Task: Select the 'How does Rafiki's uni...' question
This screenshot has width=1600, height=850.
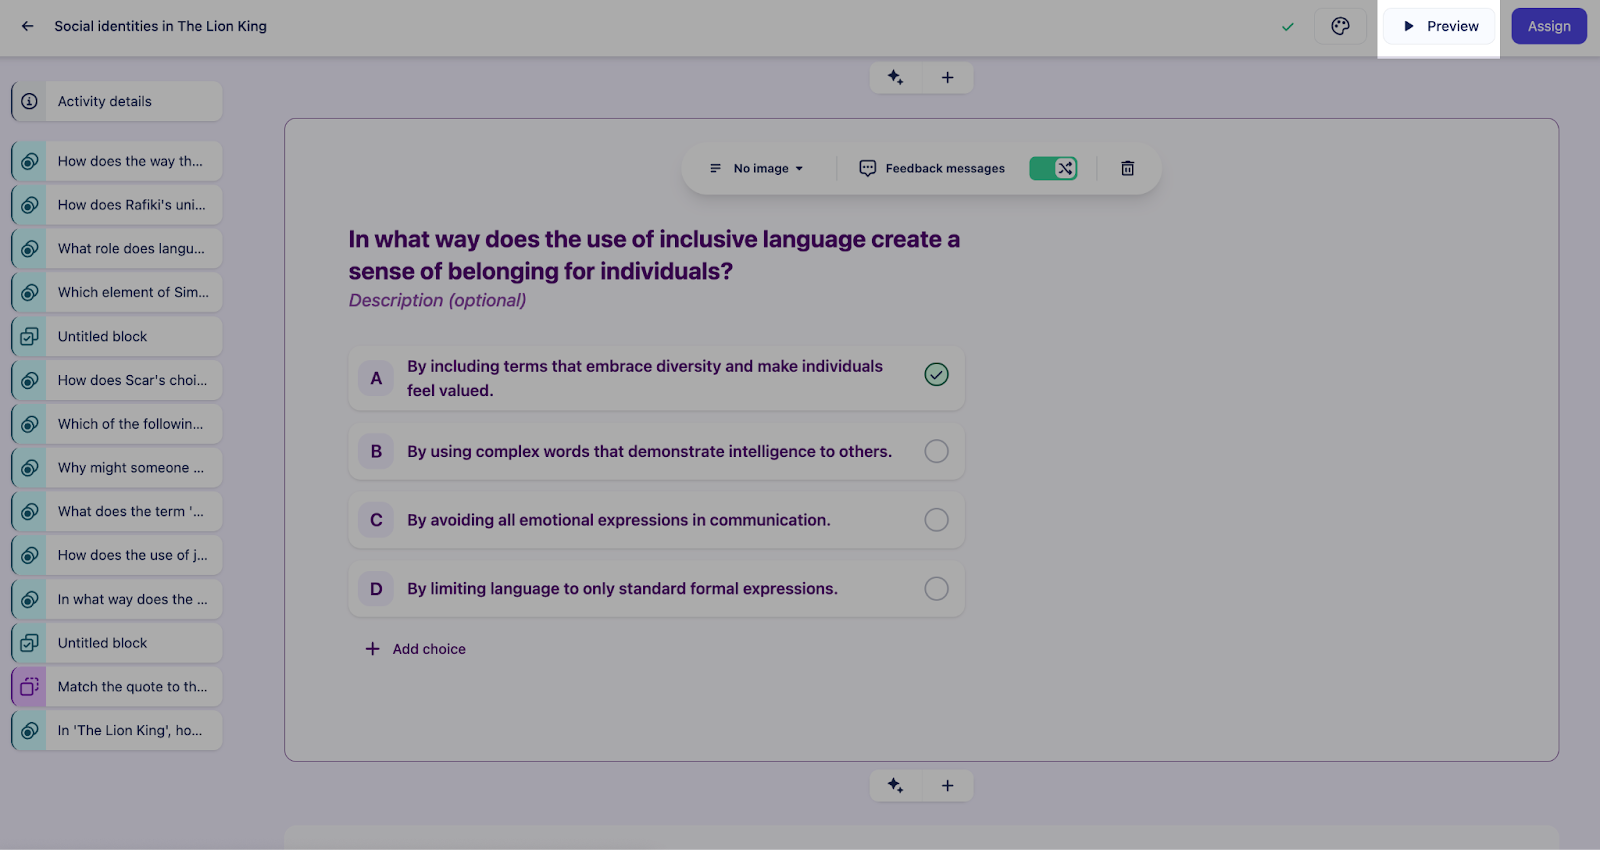Action: (117, 205)
